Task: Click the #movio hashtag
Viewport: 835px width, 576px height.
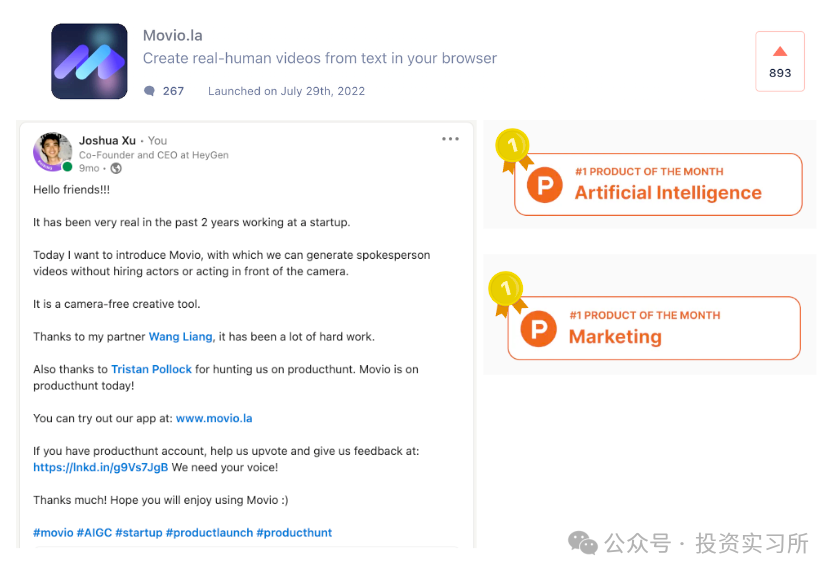Action: click(x=53, y=532)
